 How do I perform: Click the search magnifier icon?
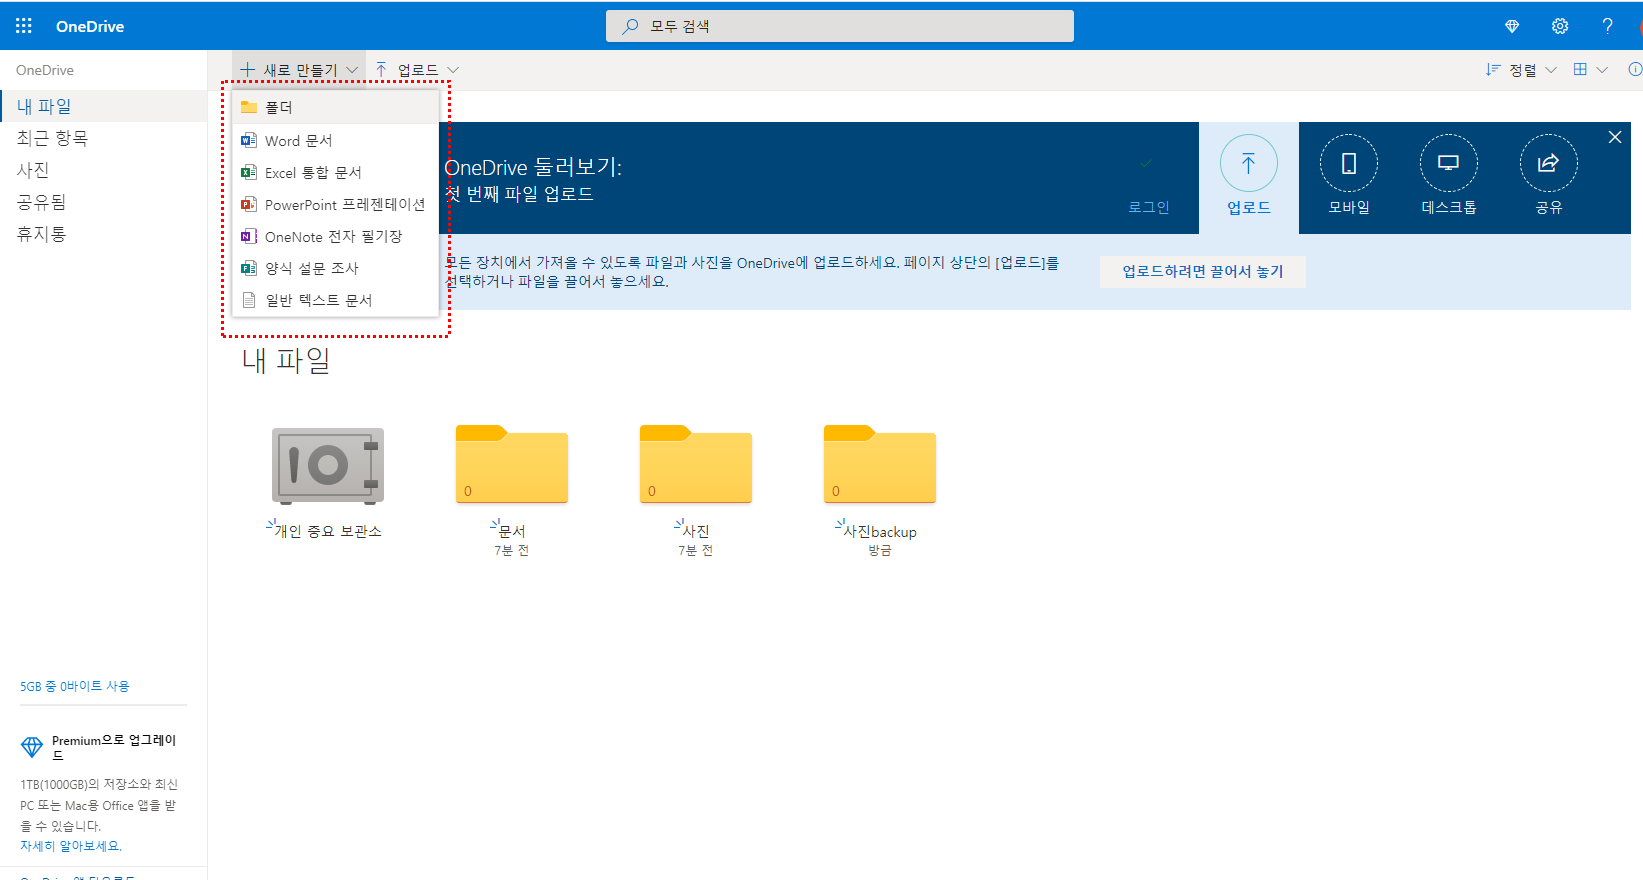630,26
